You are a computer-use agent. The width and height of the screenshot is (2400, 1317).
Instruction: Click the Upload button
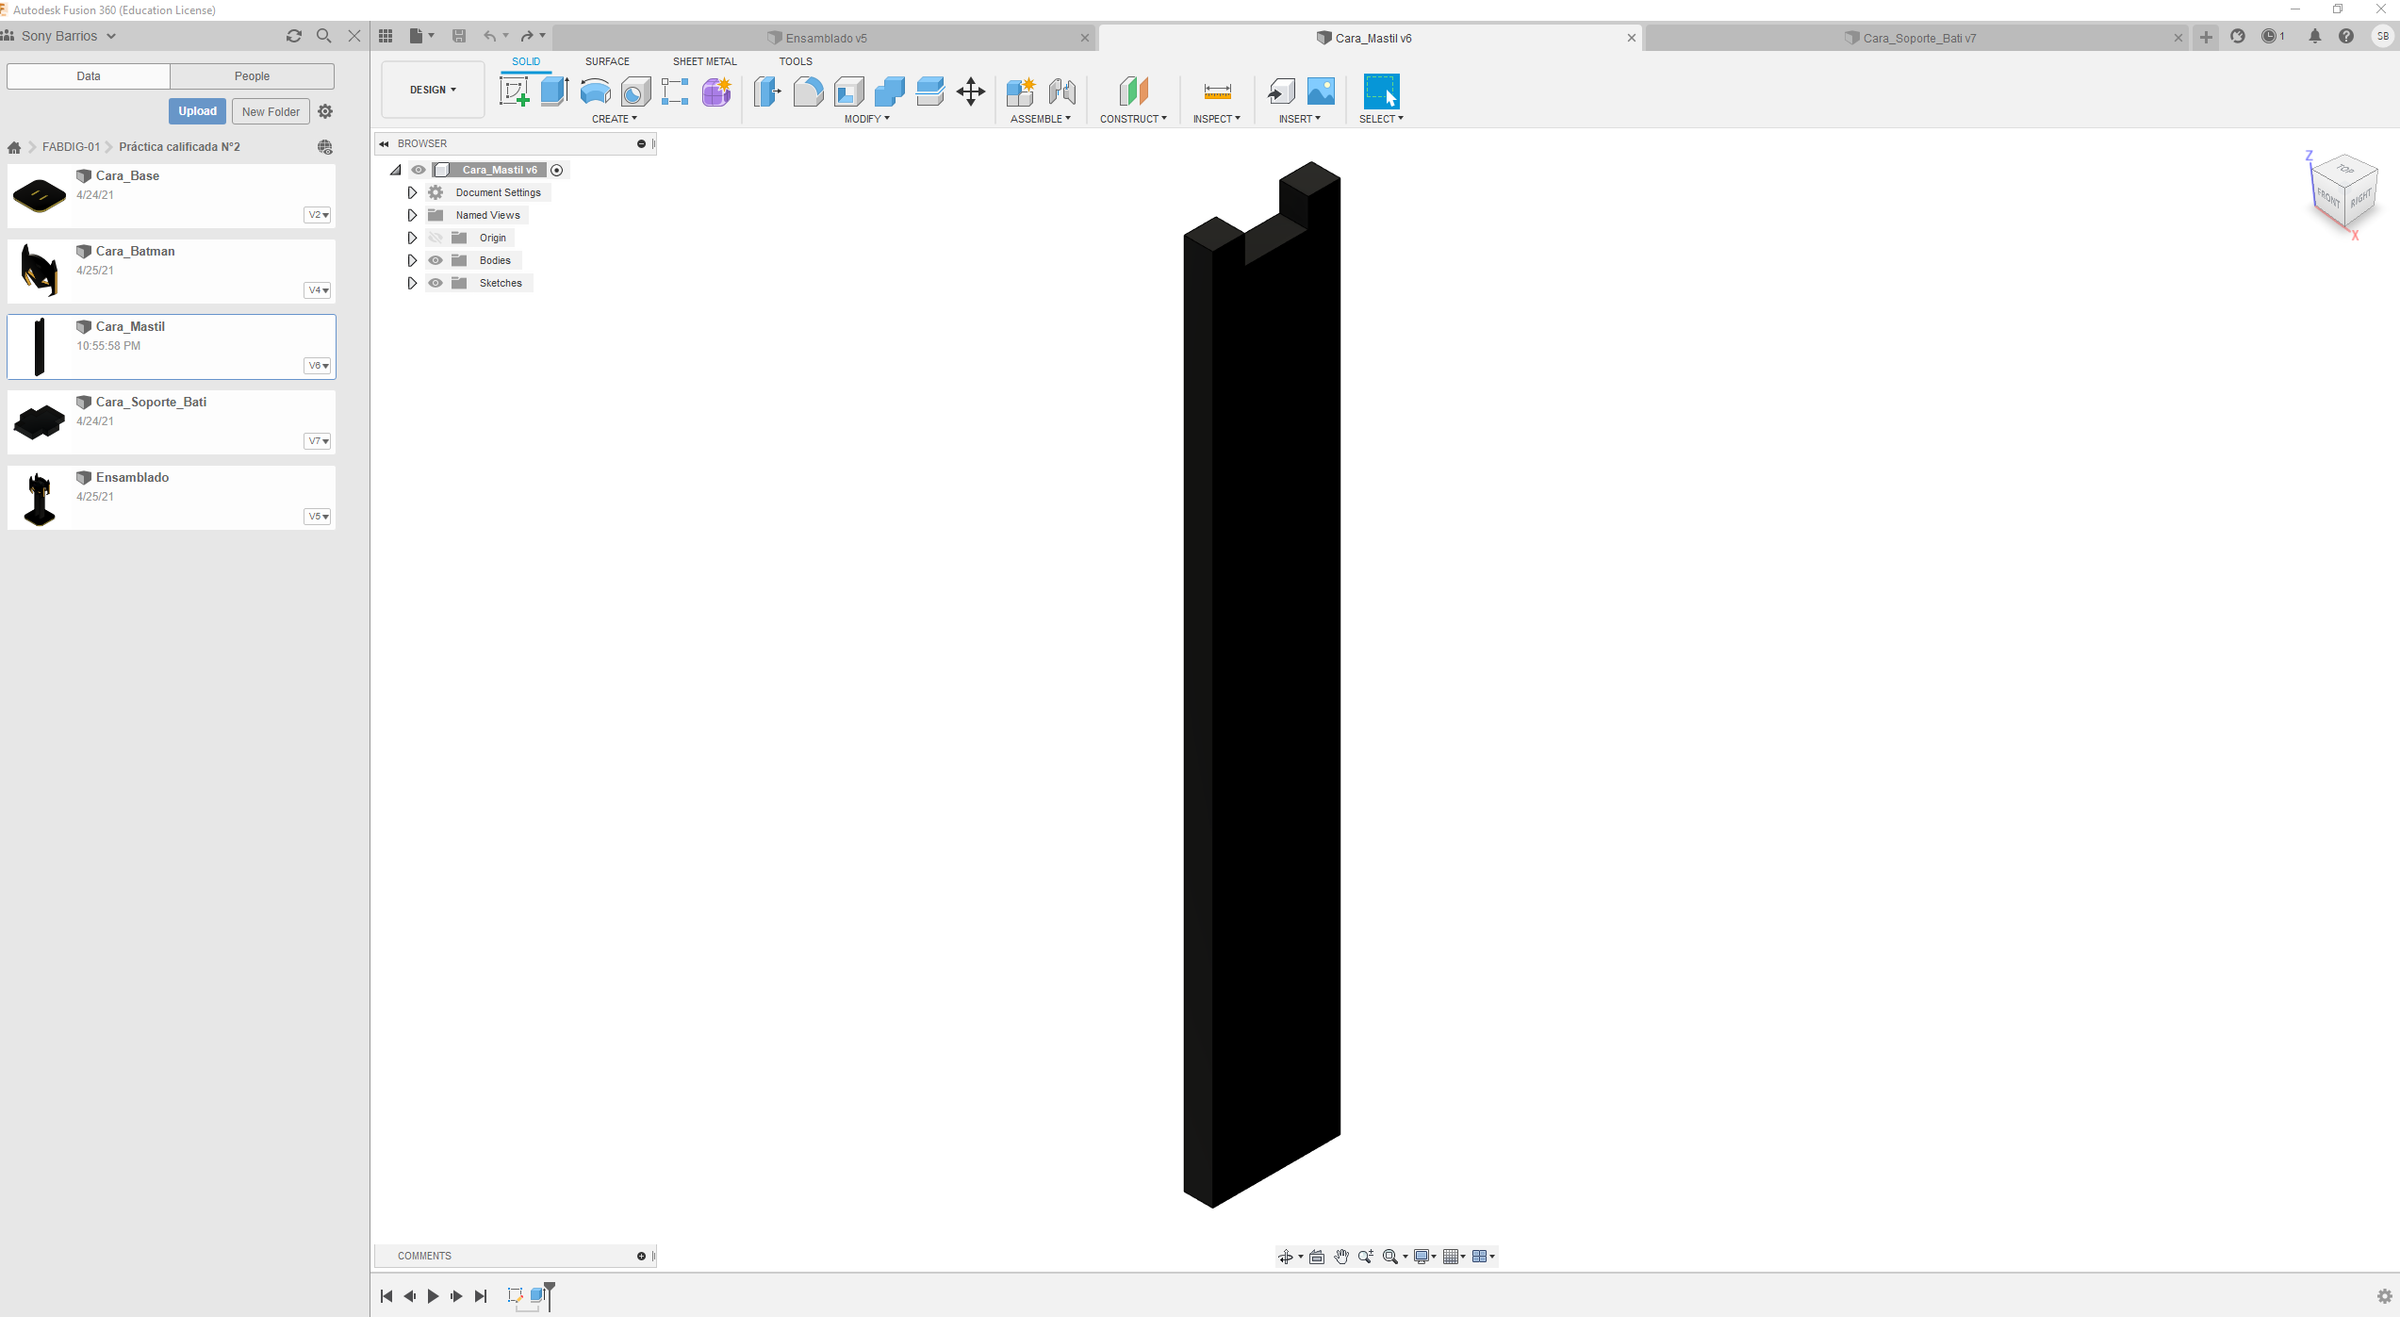(x=197, y=111)
